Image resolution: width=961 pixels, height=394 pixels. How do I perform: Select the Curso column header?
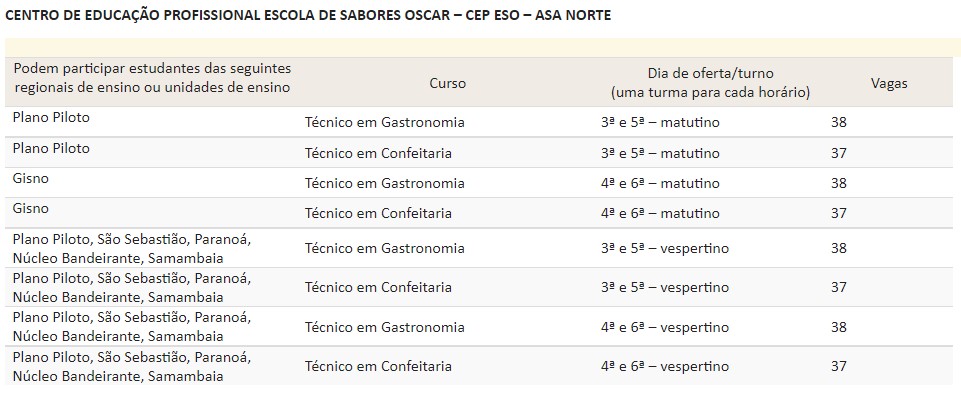447,83
